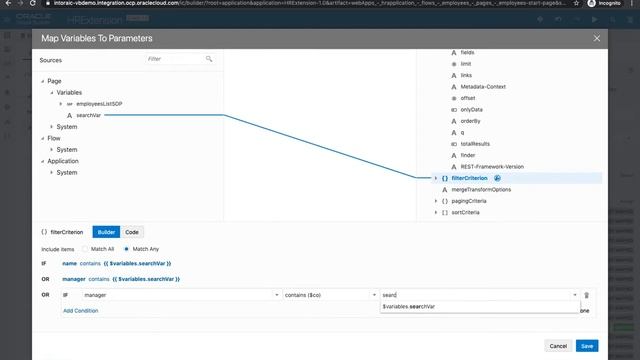Viewport: 640px width, 360px height.
Task: Expand System under Application
Action: click(x=52, y=173)
